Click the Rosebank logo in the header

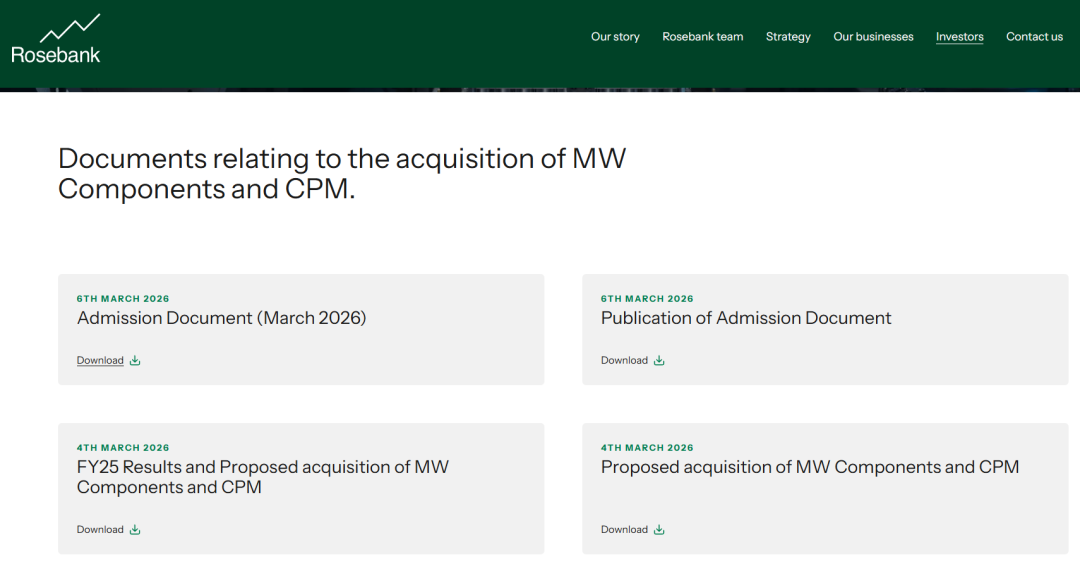pos(56,39)
